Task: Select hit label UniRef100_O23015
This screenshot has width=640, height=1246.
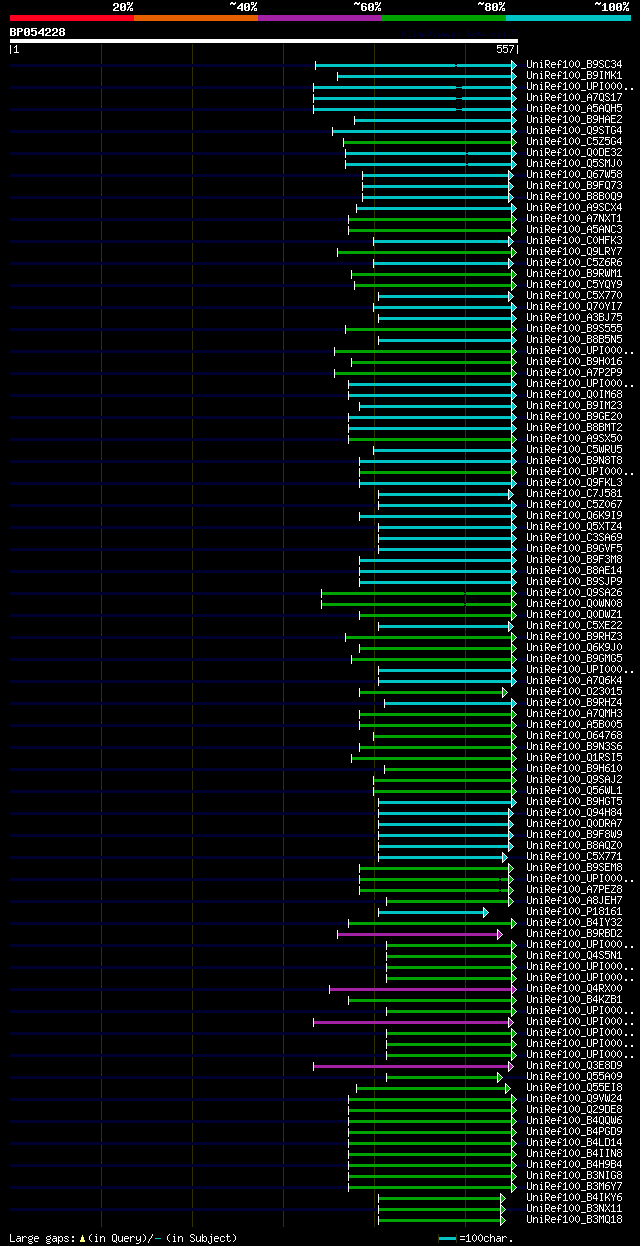Action: 574,692
